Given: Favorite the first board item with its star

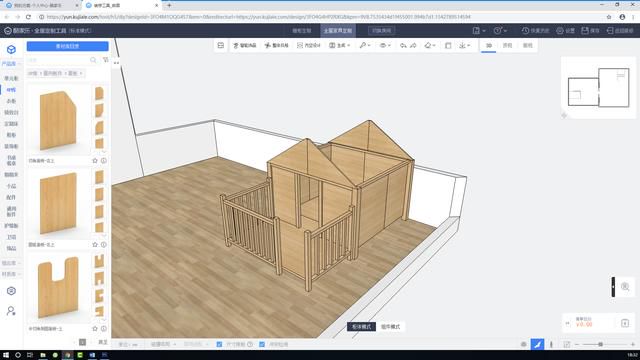Looking at the screenshot, I should [95, 161].
